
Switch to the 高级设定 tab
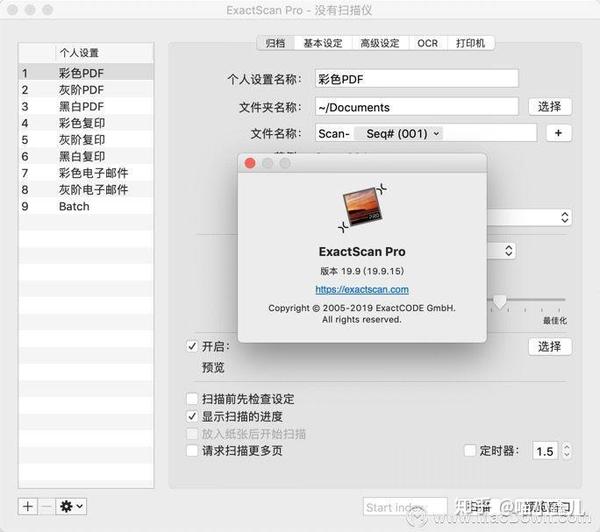[x=380, y=43]
